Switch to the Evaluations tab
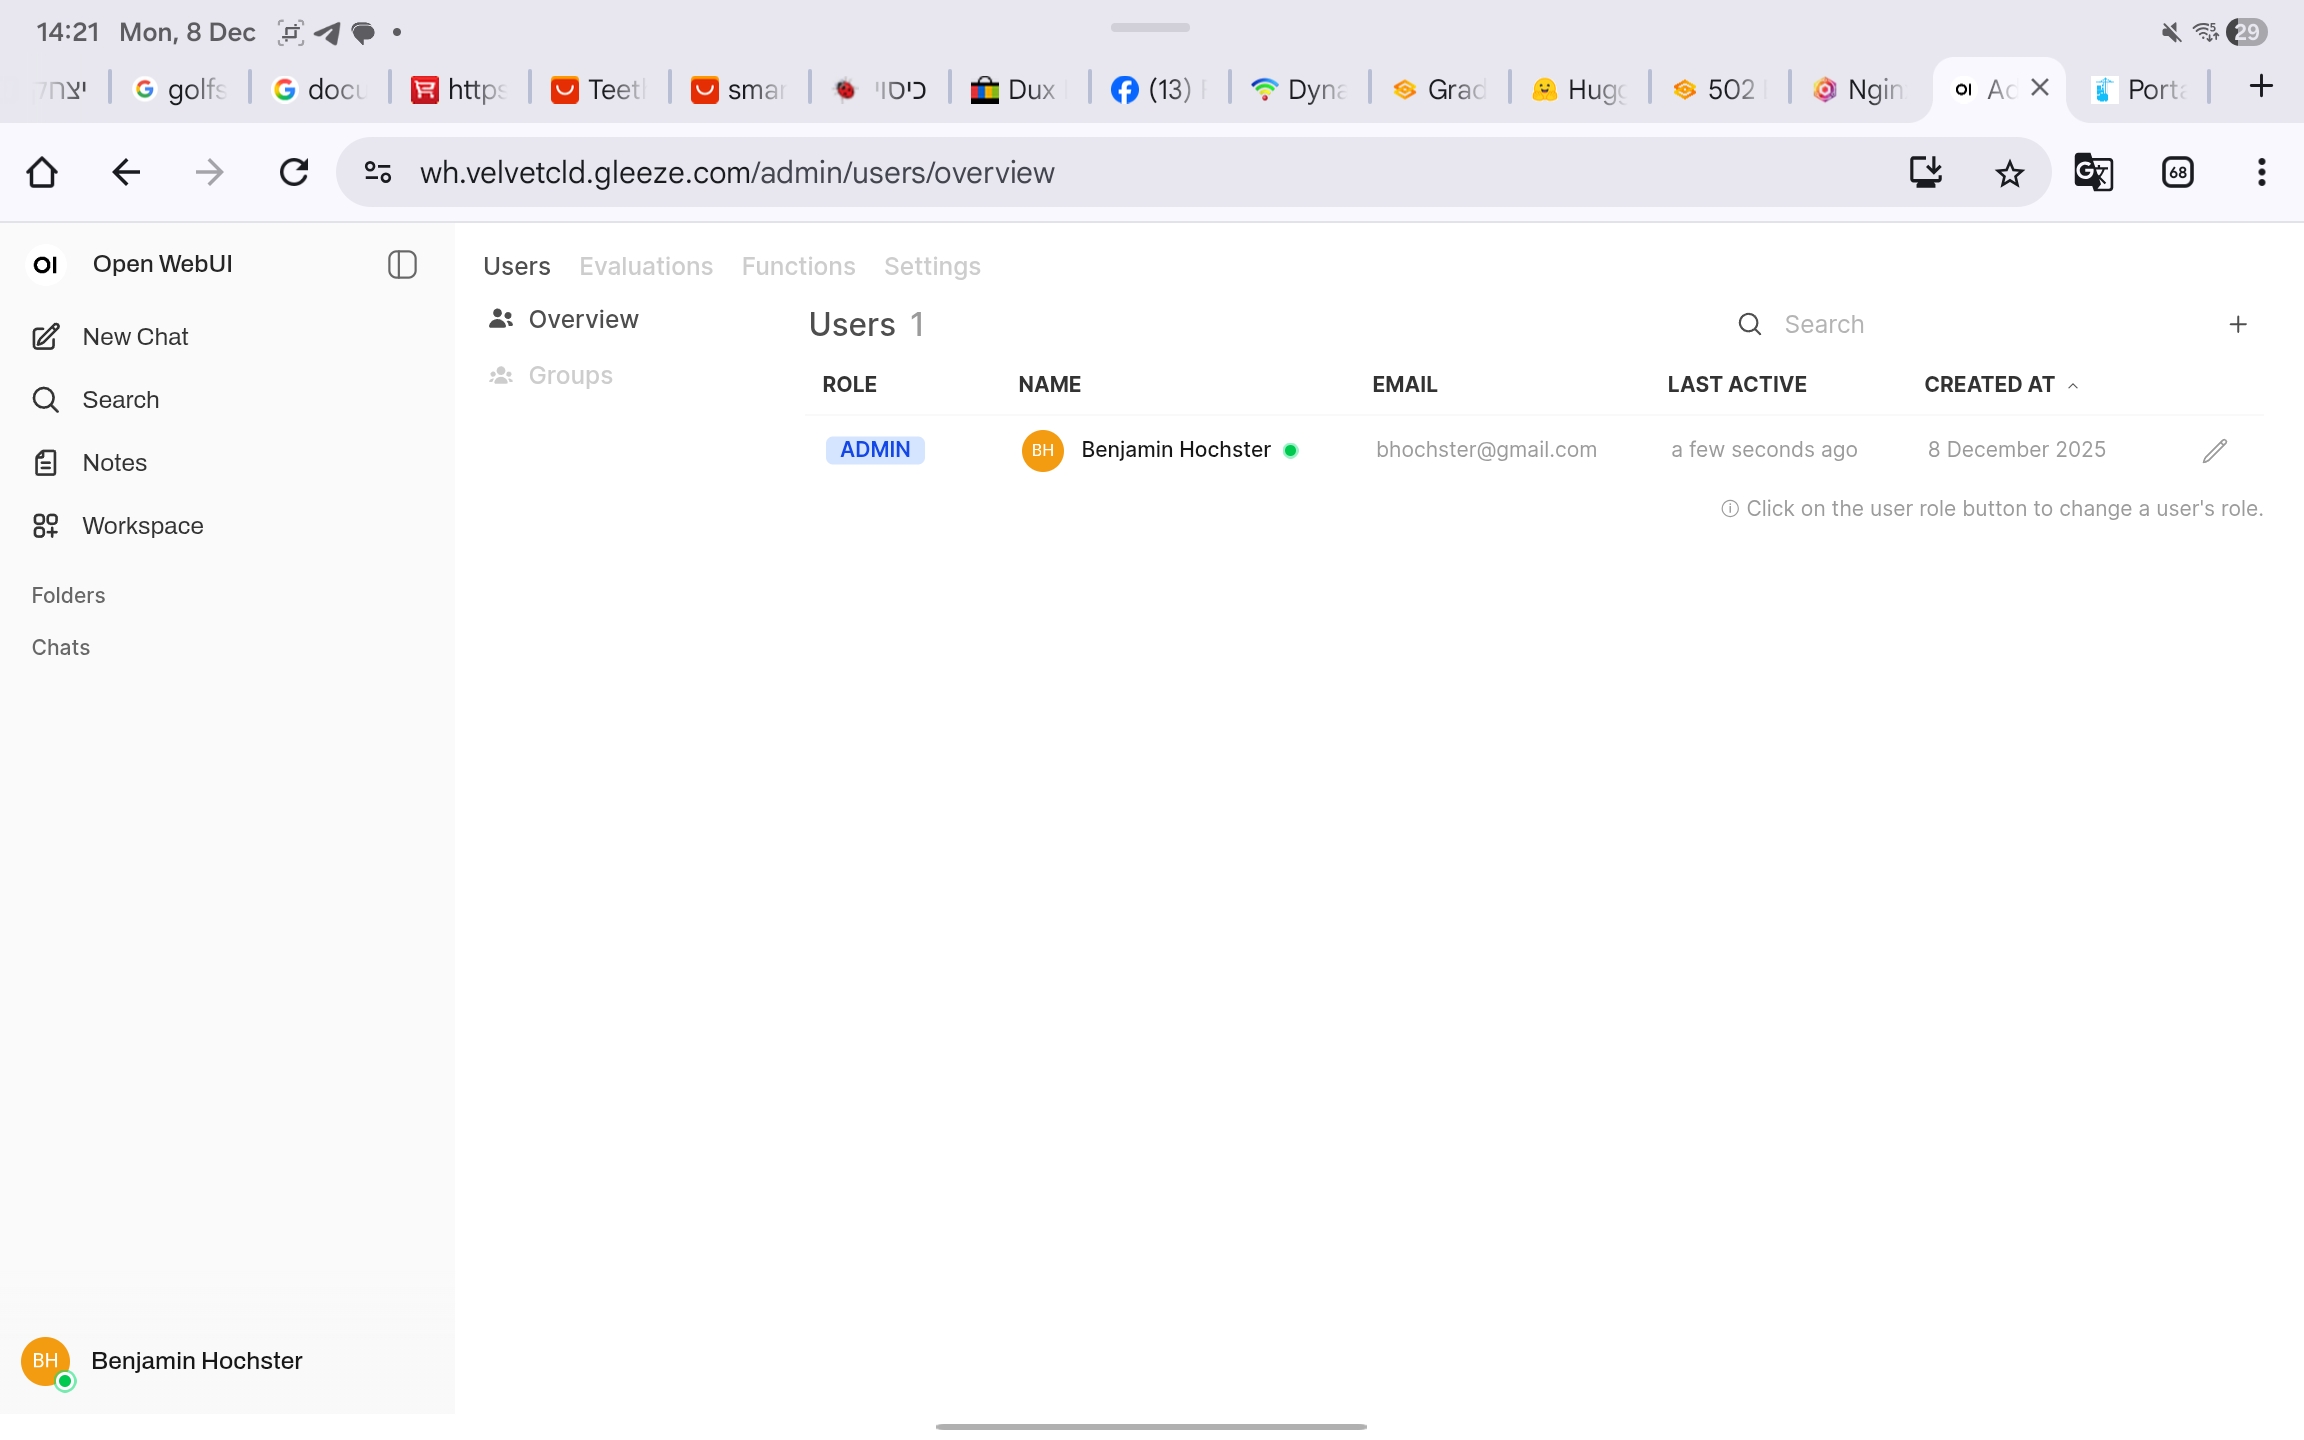 click(646, 266)
